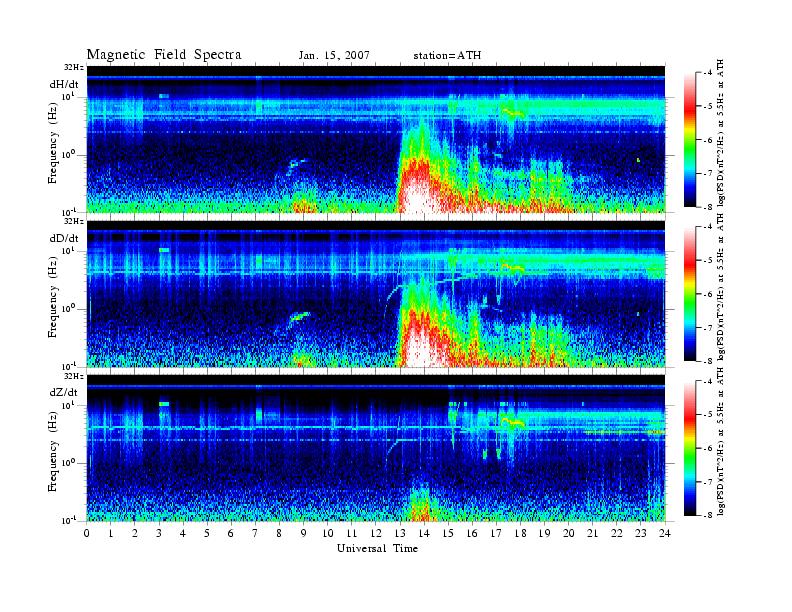Click the dD/dt panel color scale bar
Viewport: 792px width, 612px height.
(689, 294)
